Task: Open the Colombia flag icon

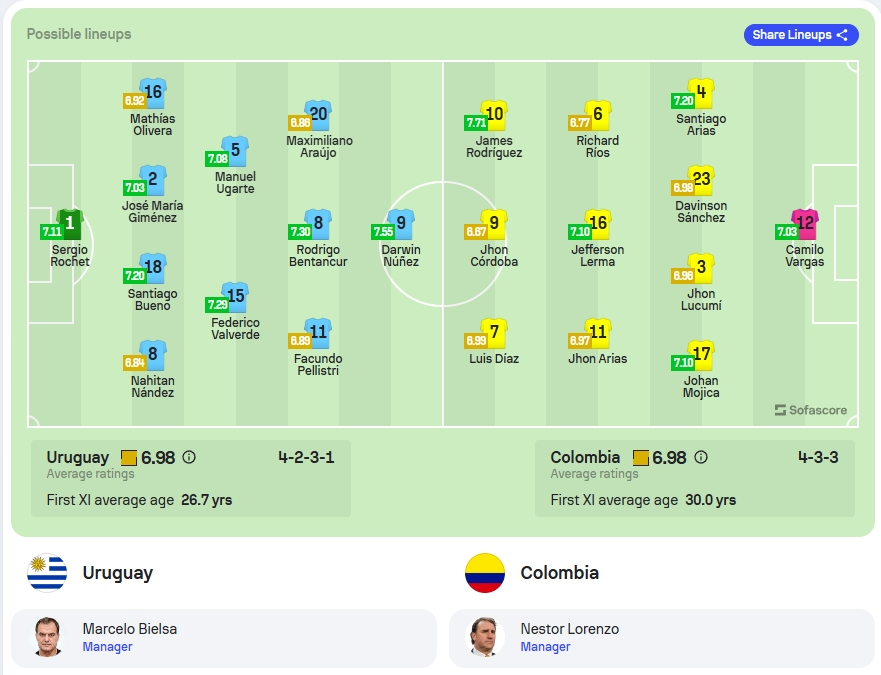Action: [x=485, y=573]
